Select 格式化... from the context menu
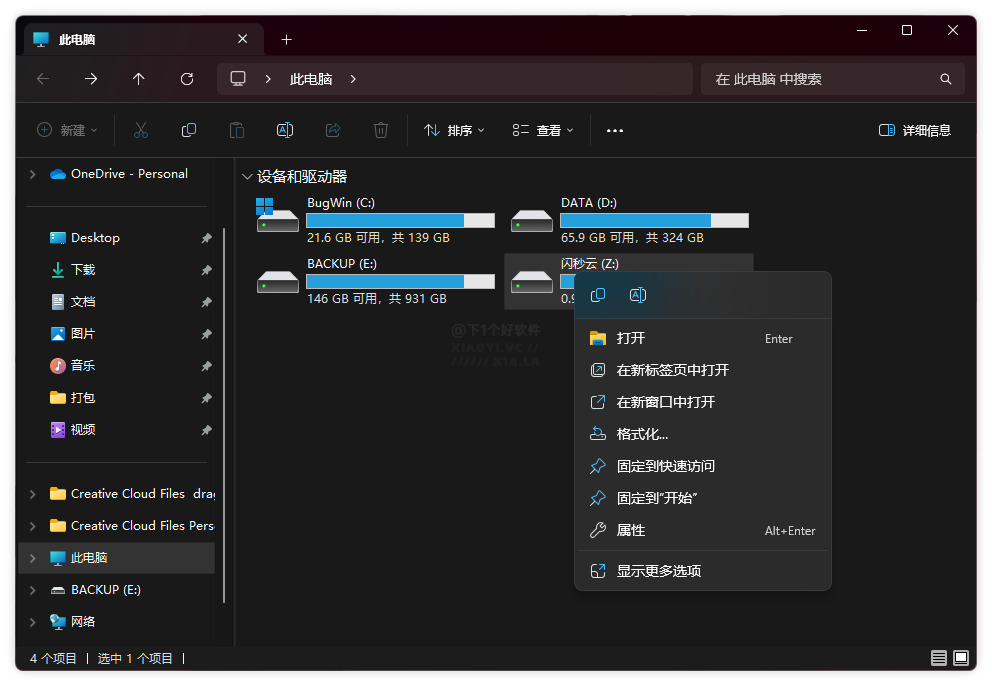This screenshot has height=686, width=992. [642, 434]
